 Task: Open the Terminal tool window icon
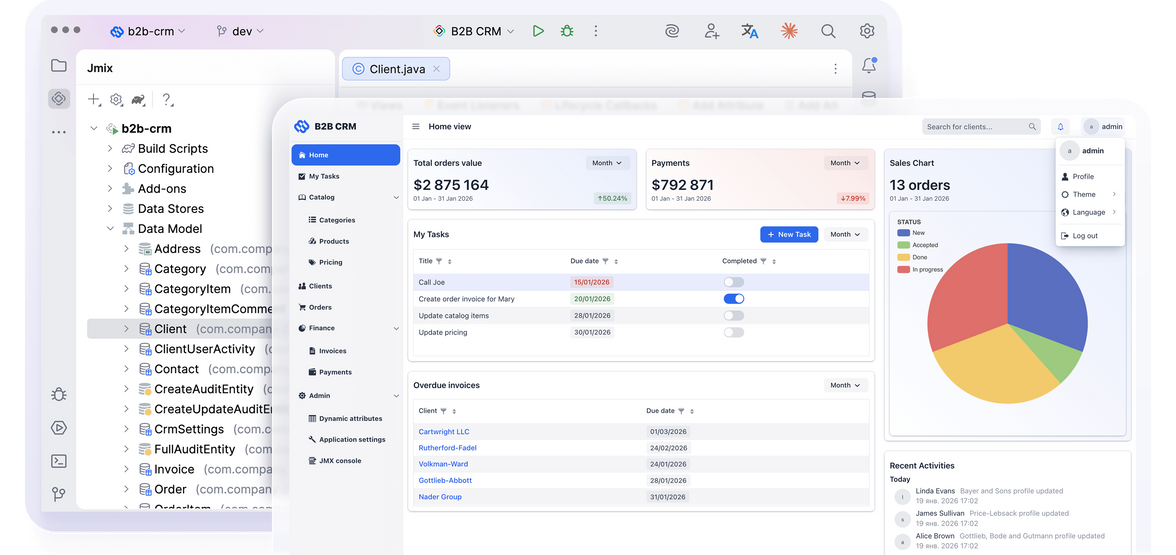[x=59, y=461]
